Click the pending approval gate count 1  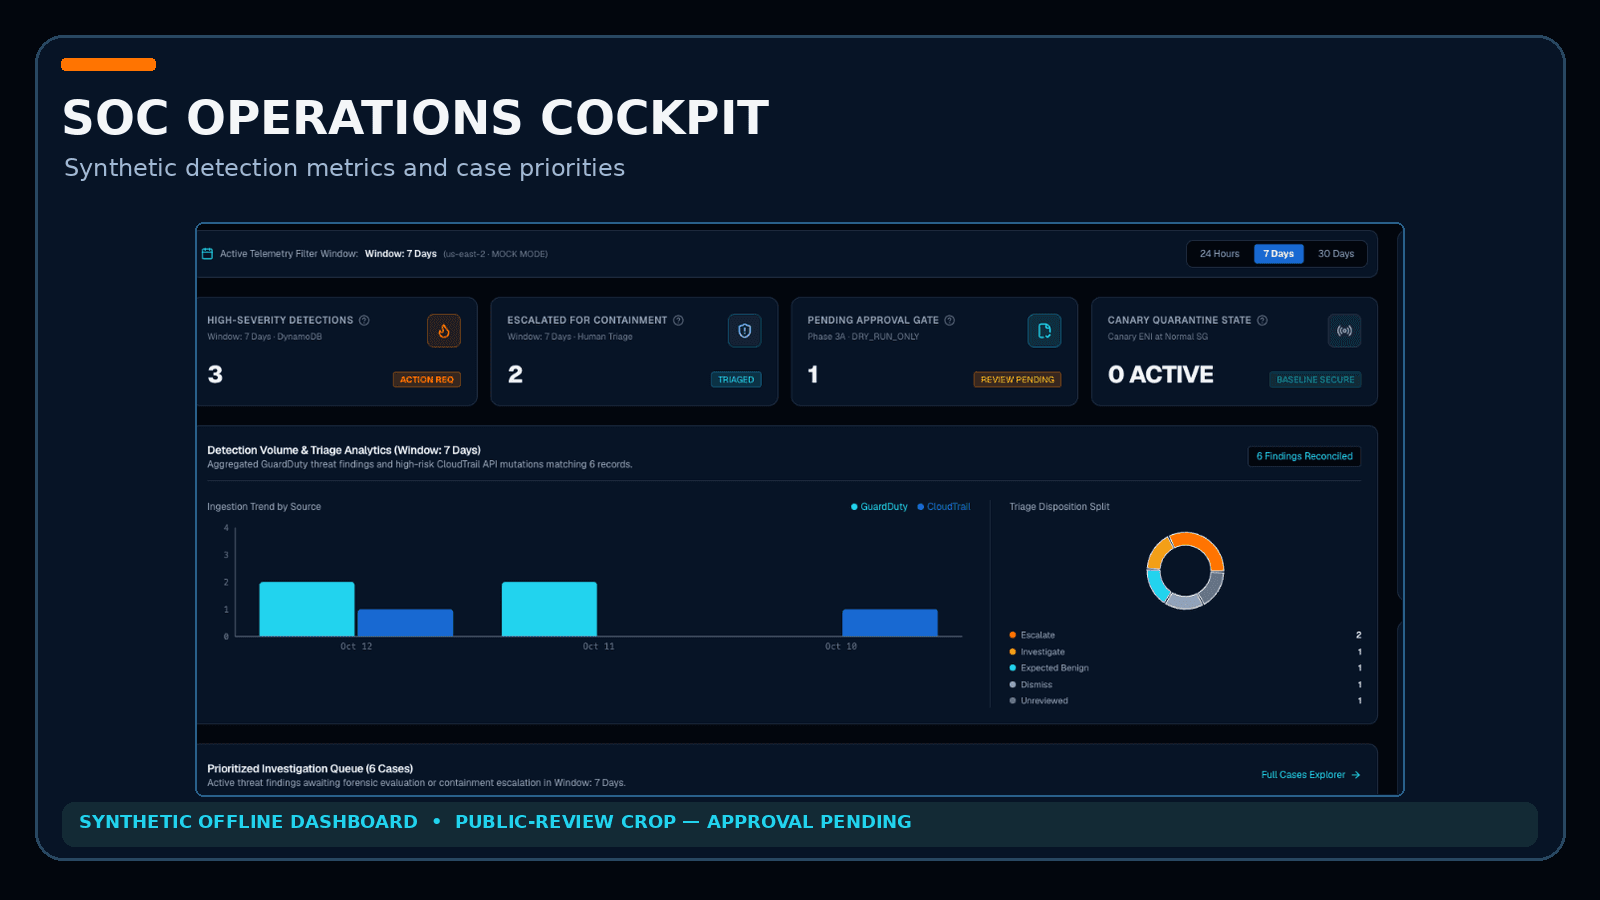tap(813, 375)
